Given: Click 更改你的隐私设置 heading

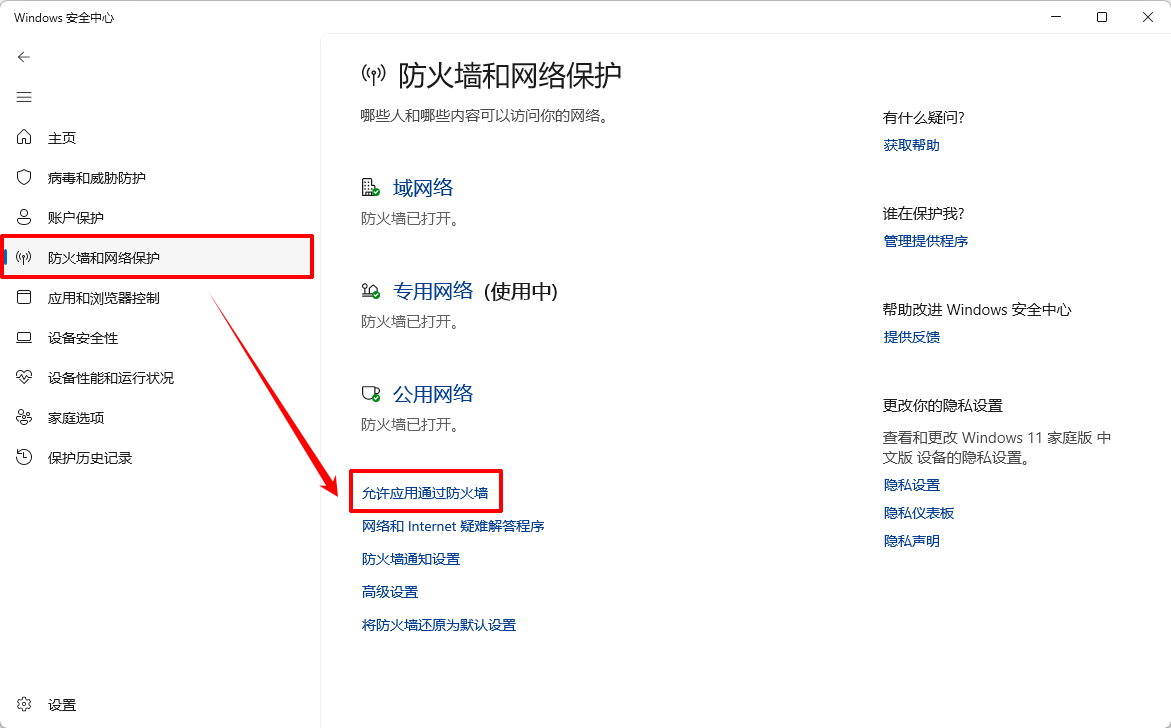Looking at the screenshot, I should (942, 405).
